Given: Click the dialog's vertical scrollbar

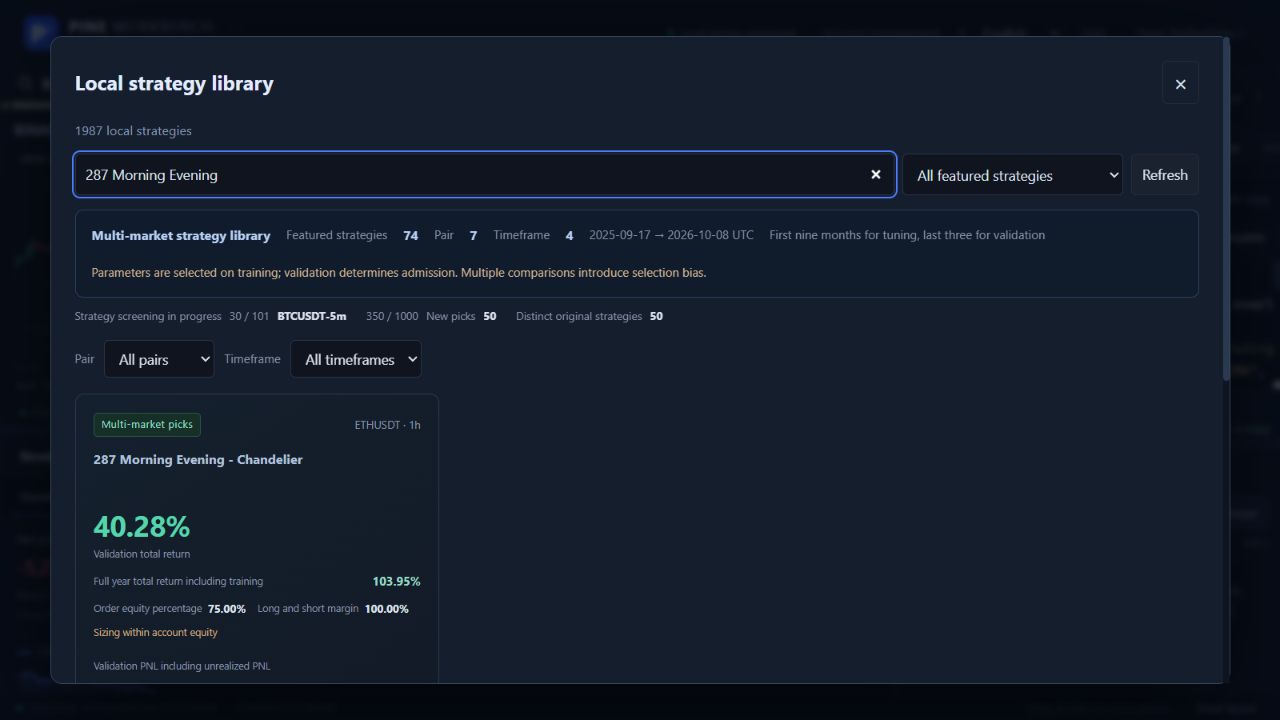Looking at the screenshot, I should coord(1226,210).
